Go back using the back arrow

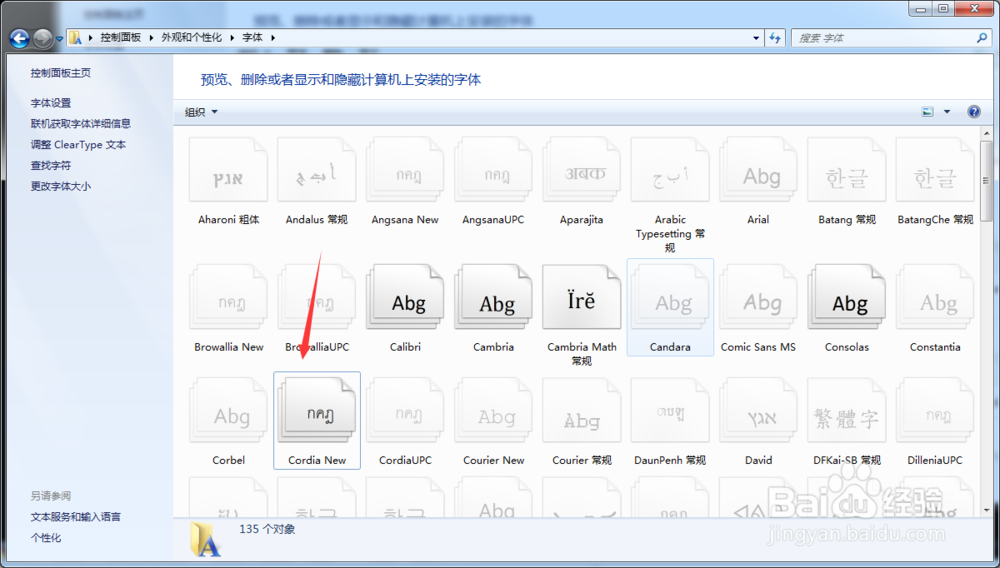(19, 38)
